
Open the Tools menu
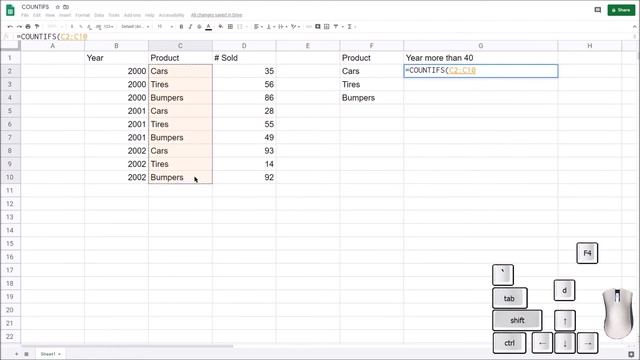[114, 15]
